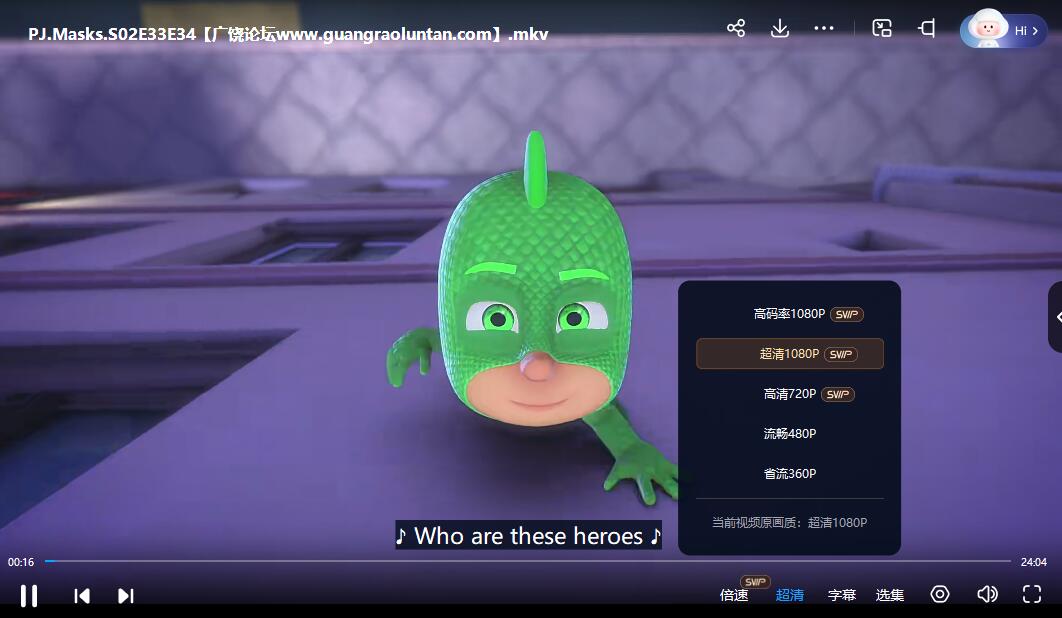Image resolution: width=1062 pixels, height=618 pixels.
Task: Click the subtitle text Who are these heroes
Action: [x=528, y=535]
